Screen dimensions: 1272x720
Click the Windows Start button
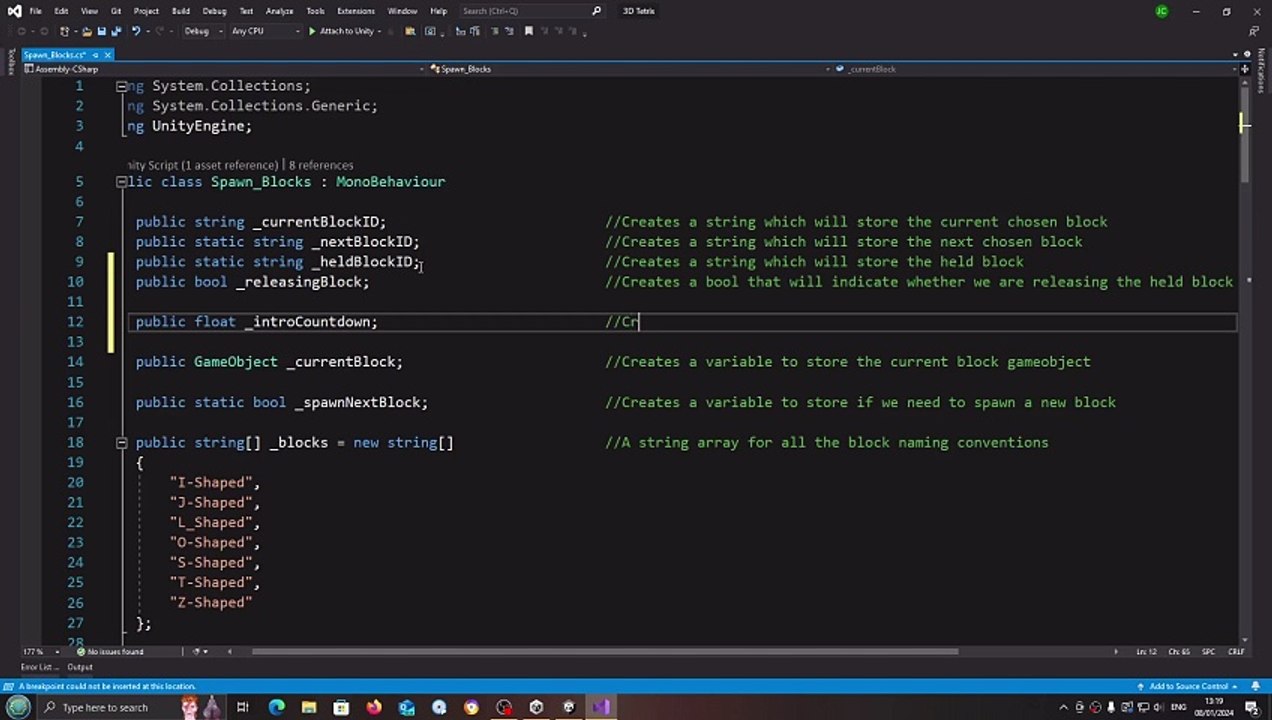click(x=18, y=707)
